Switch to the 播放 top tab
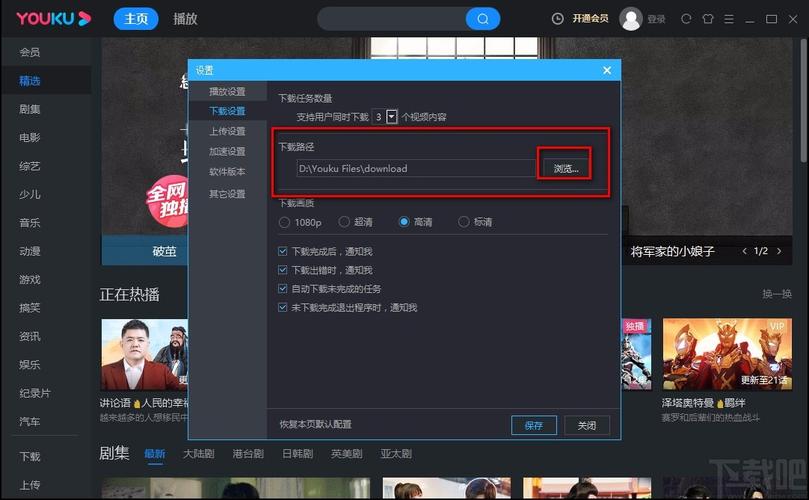This screenshot has height=500, width=809. [185, 19]
